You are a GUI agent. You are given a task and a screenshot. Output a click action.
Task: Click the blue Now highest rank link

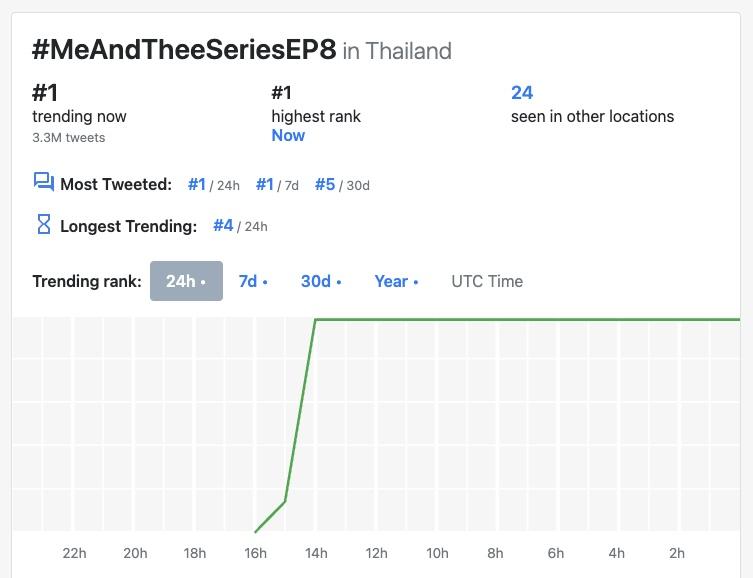(288, 135)
